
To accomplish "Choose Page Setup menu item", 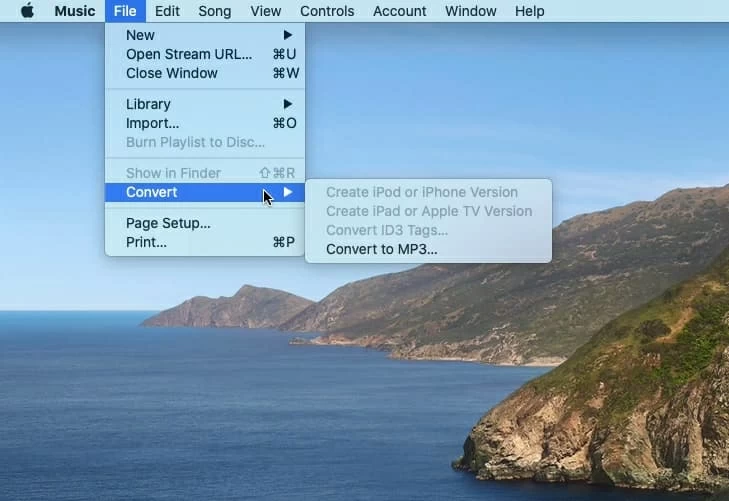I will click(168, 223).
